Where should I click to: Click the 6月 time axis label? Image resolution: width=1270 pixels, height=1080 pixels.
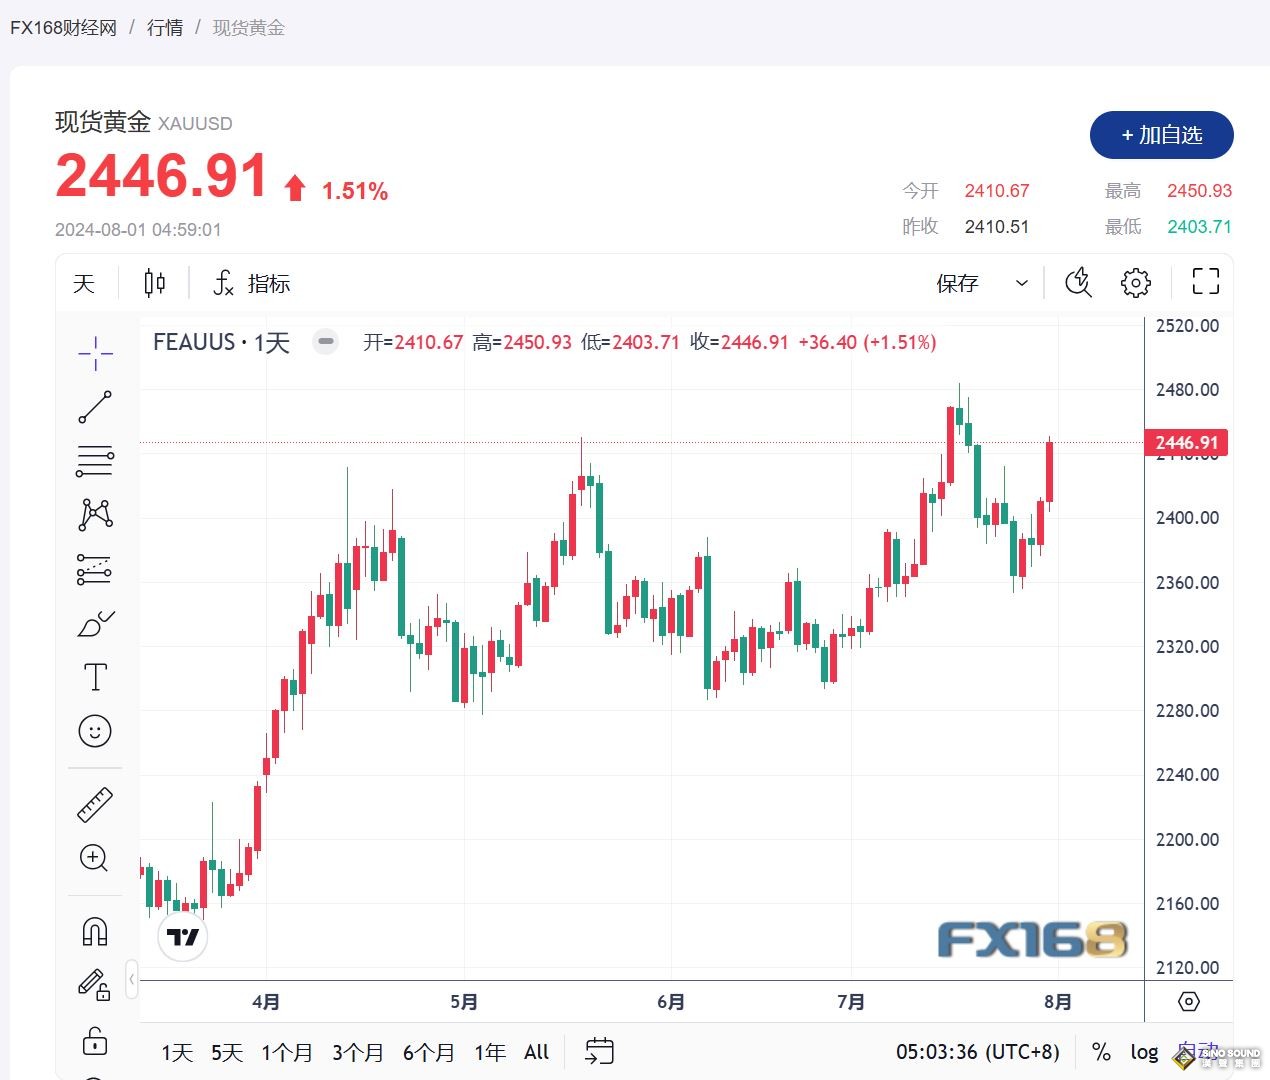click(x=671, y=1001)
